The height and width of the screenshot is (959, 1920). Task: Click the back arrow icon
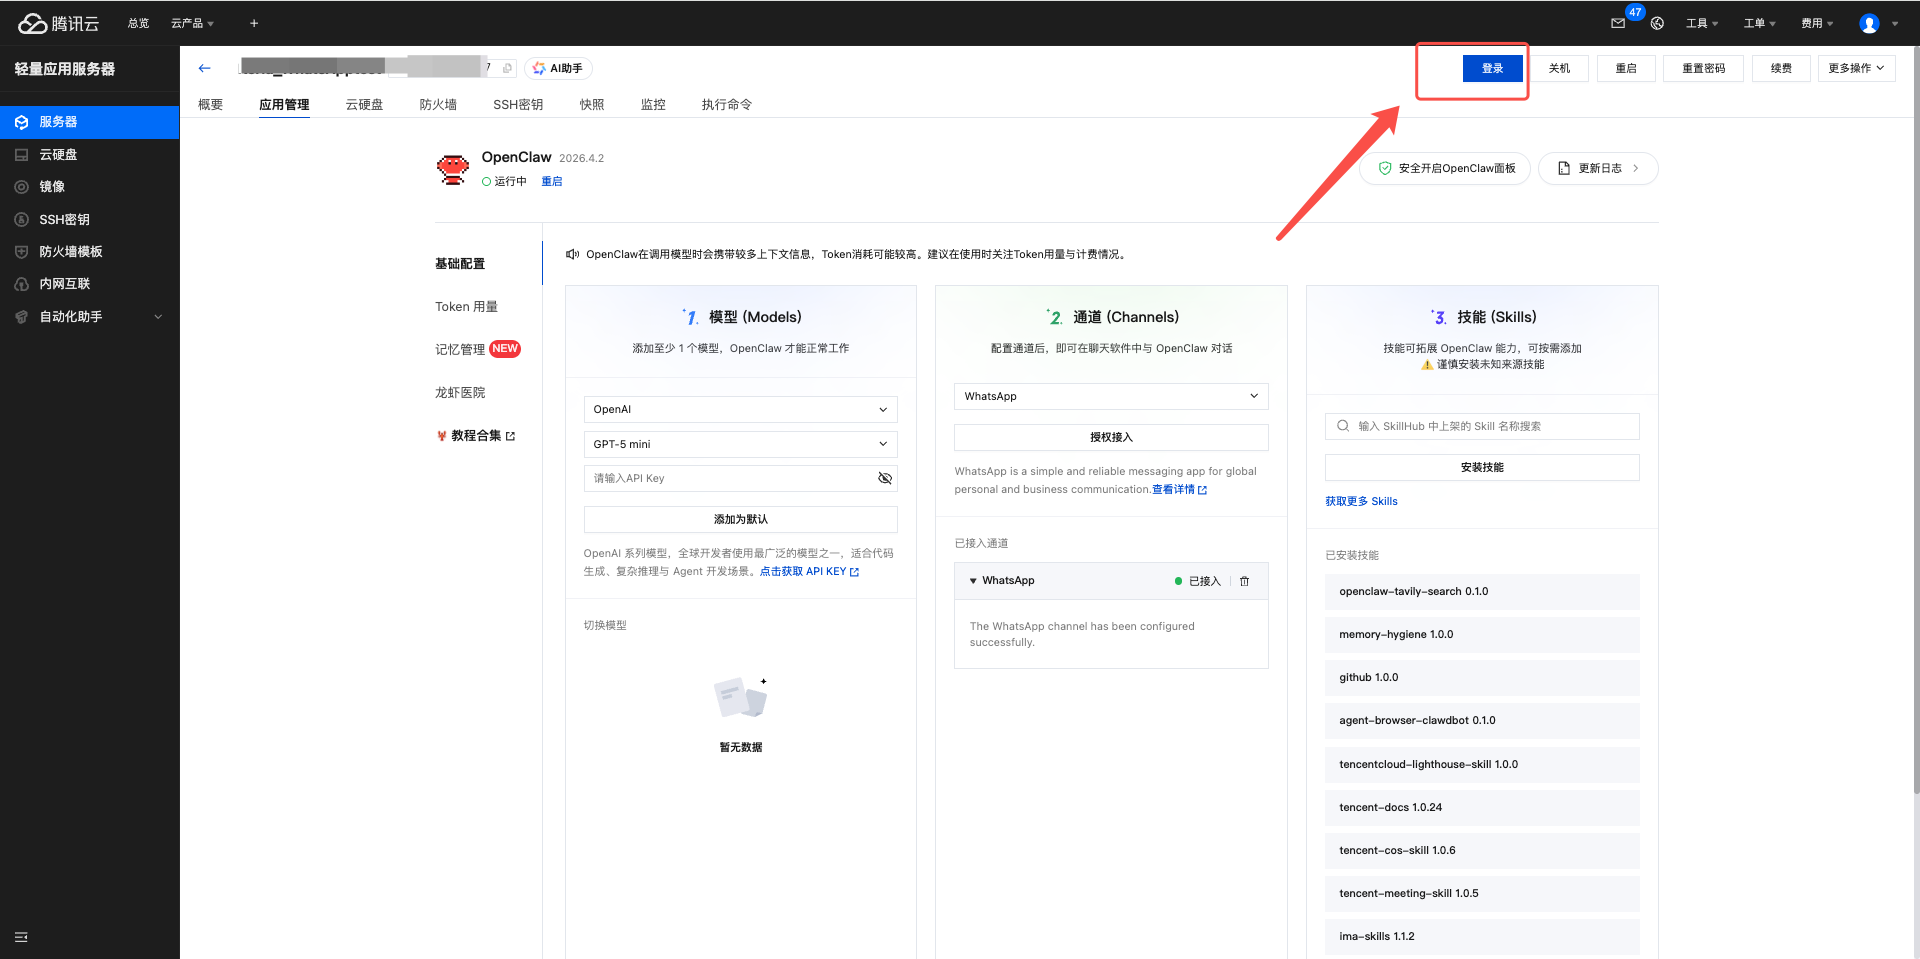tap(205, 68)
